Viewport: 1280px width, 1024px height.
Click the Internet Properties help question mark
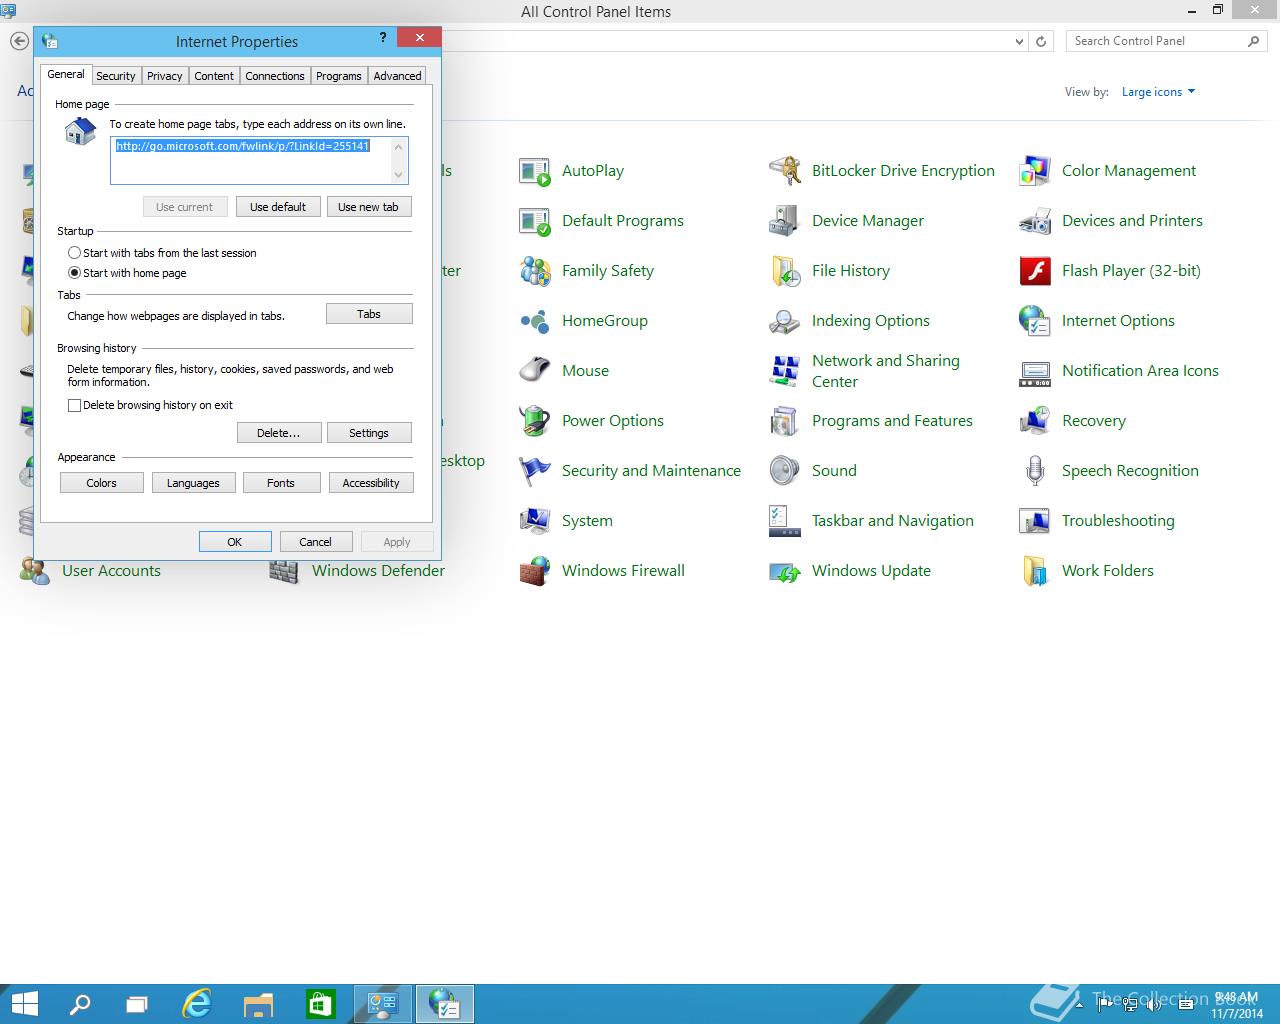[383, 38]
